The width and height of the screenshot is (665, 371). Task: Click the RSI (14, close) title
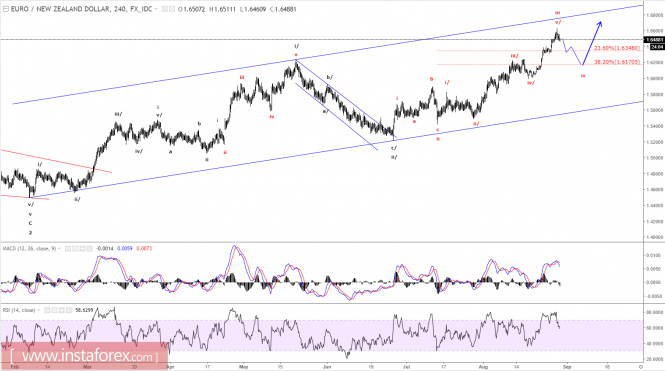[19, 310]
